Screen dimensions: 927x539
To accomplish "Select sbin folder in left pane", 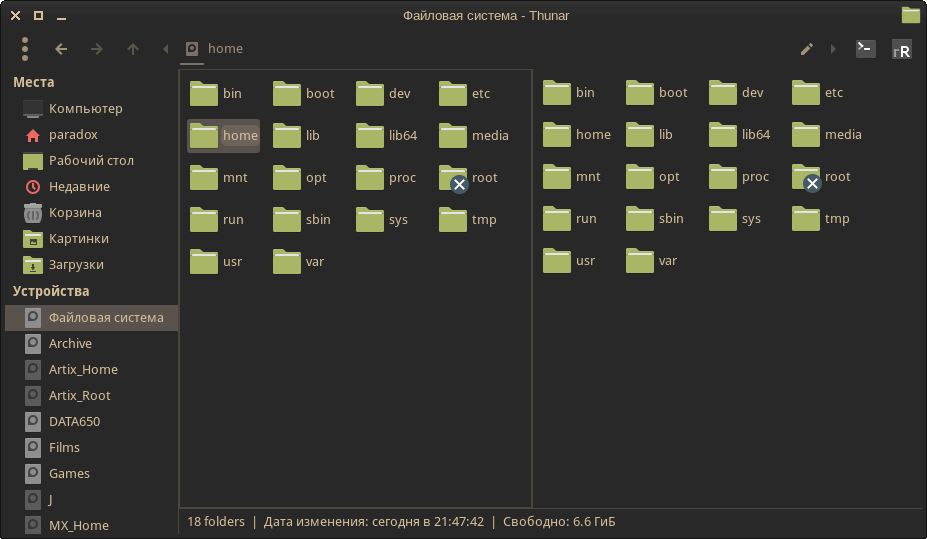I will (x=302, y=219).
